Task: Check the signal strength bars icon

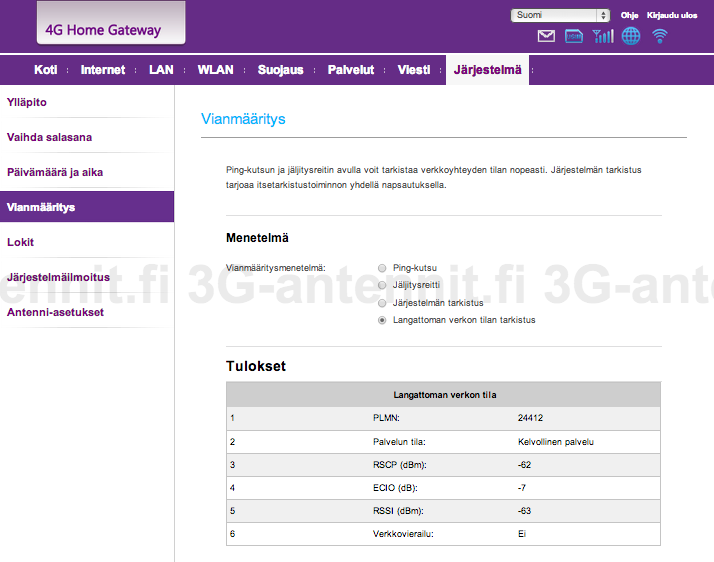Action: (x=603, y=36)
